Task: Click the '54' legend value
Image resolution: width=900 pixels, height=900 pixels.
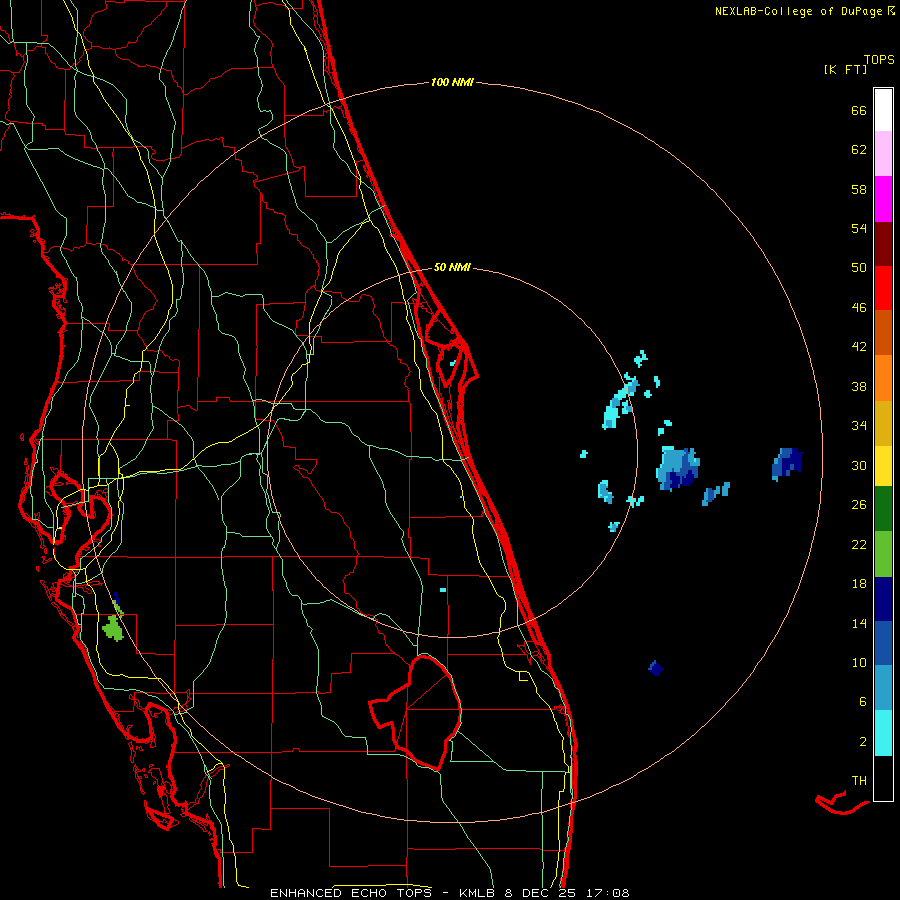Action: [x=859, y=228]
